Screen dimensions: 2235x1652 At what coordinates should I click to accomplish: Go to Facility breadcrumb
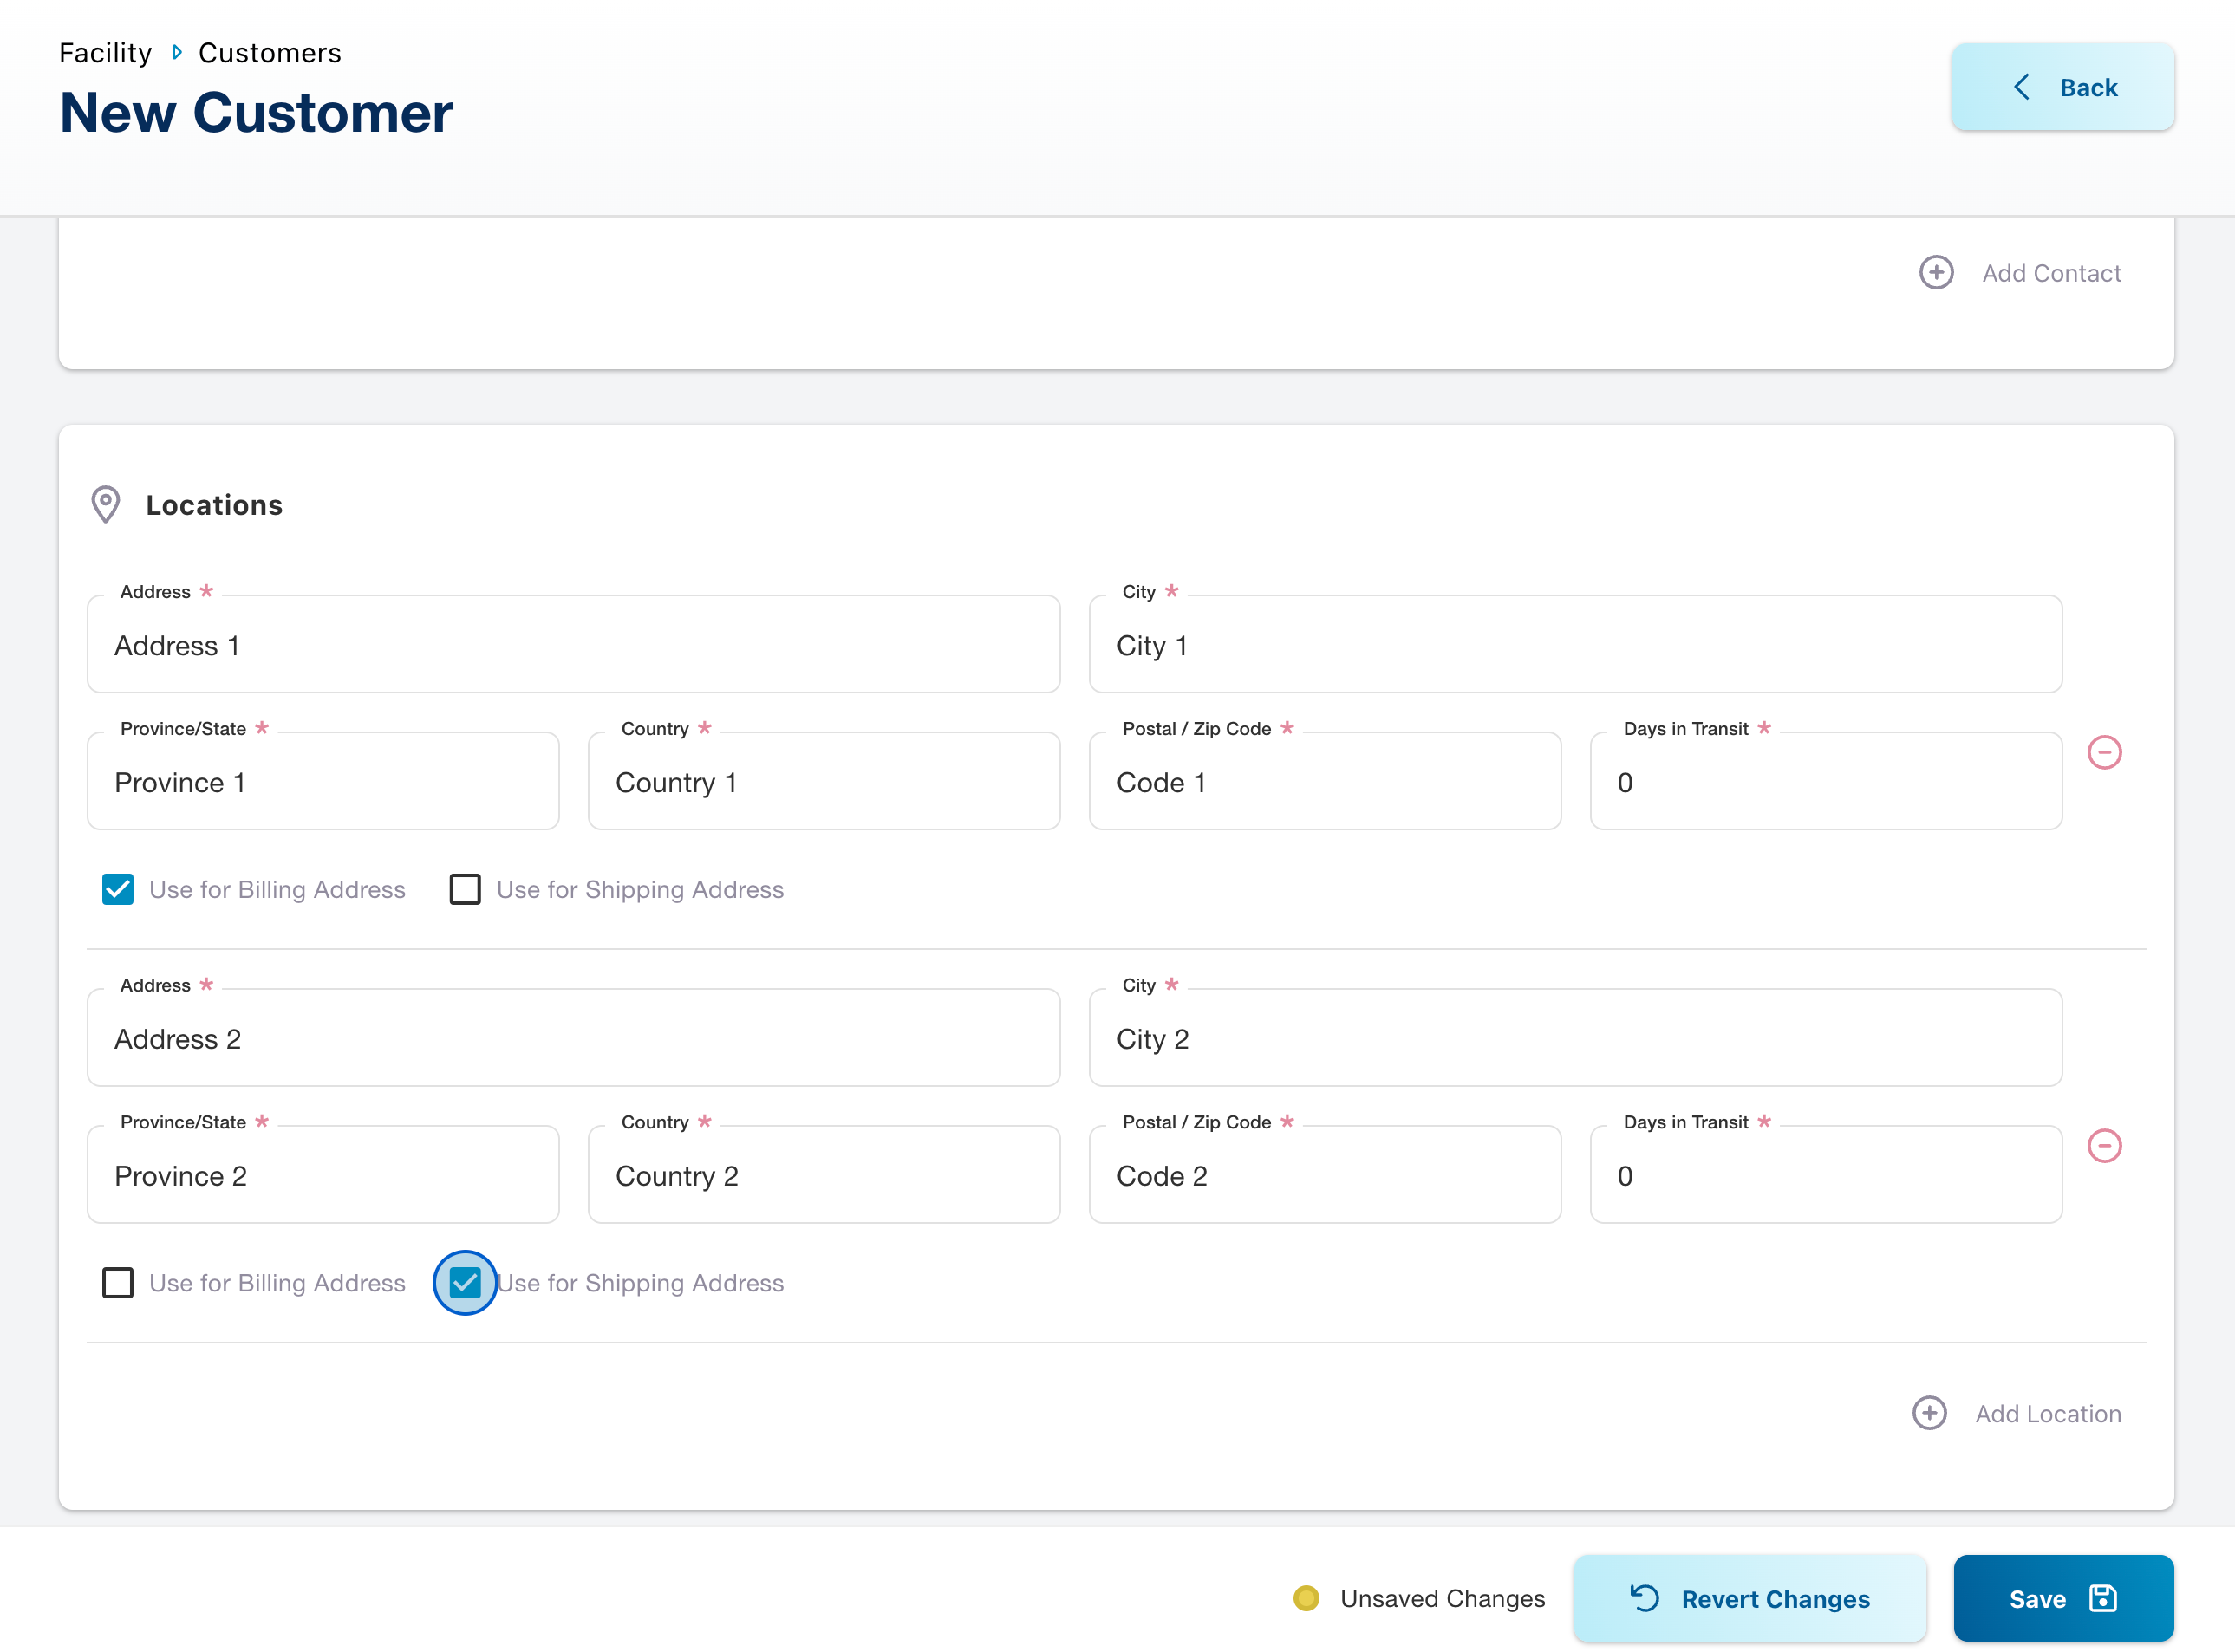[x=105, y=53]
